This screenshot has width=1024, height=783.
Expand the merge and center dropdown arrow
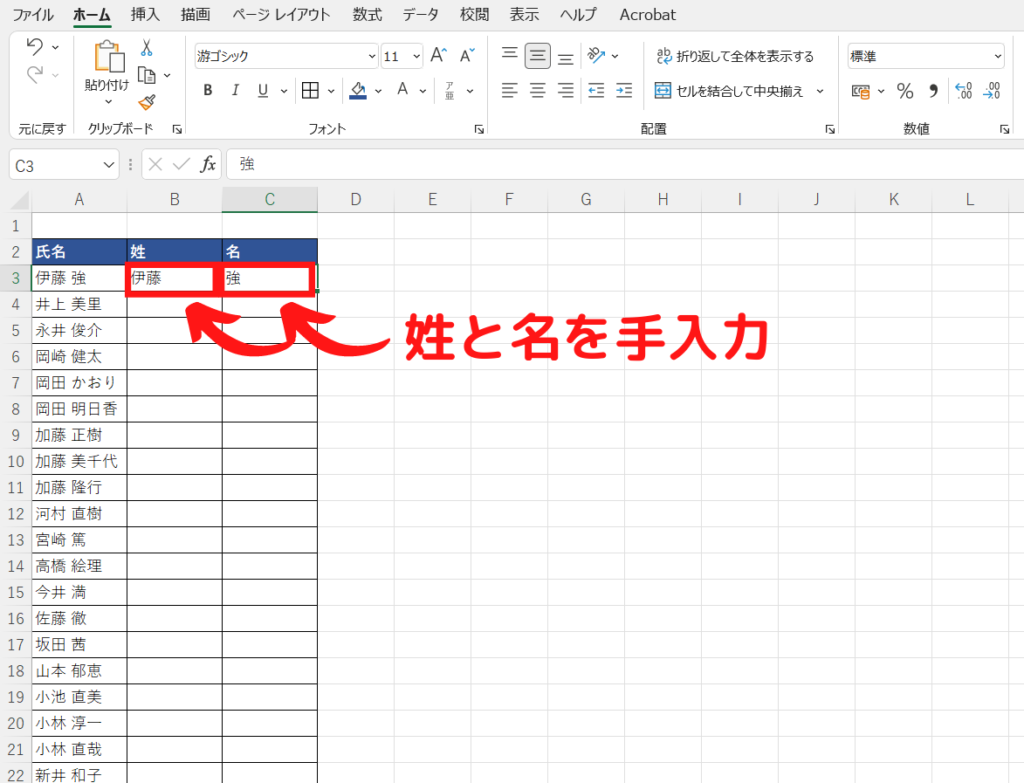(820, 91)
